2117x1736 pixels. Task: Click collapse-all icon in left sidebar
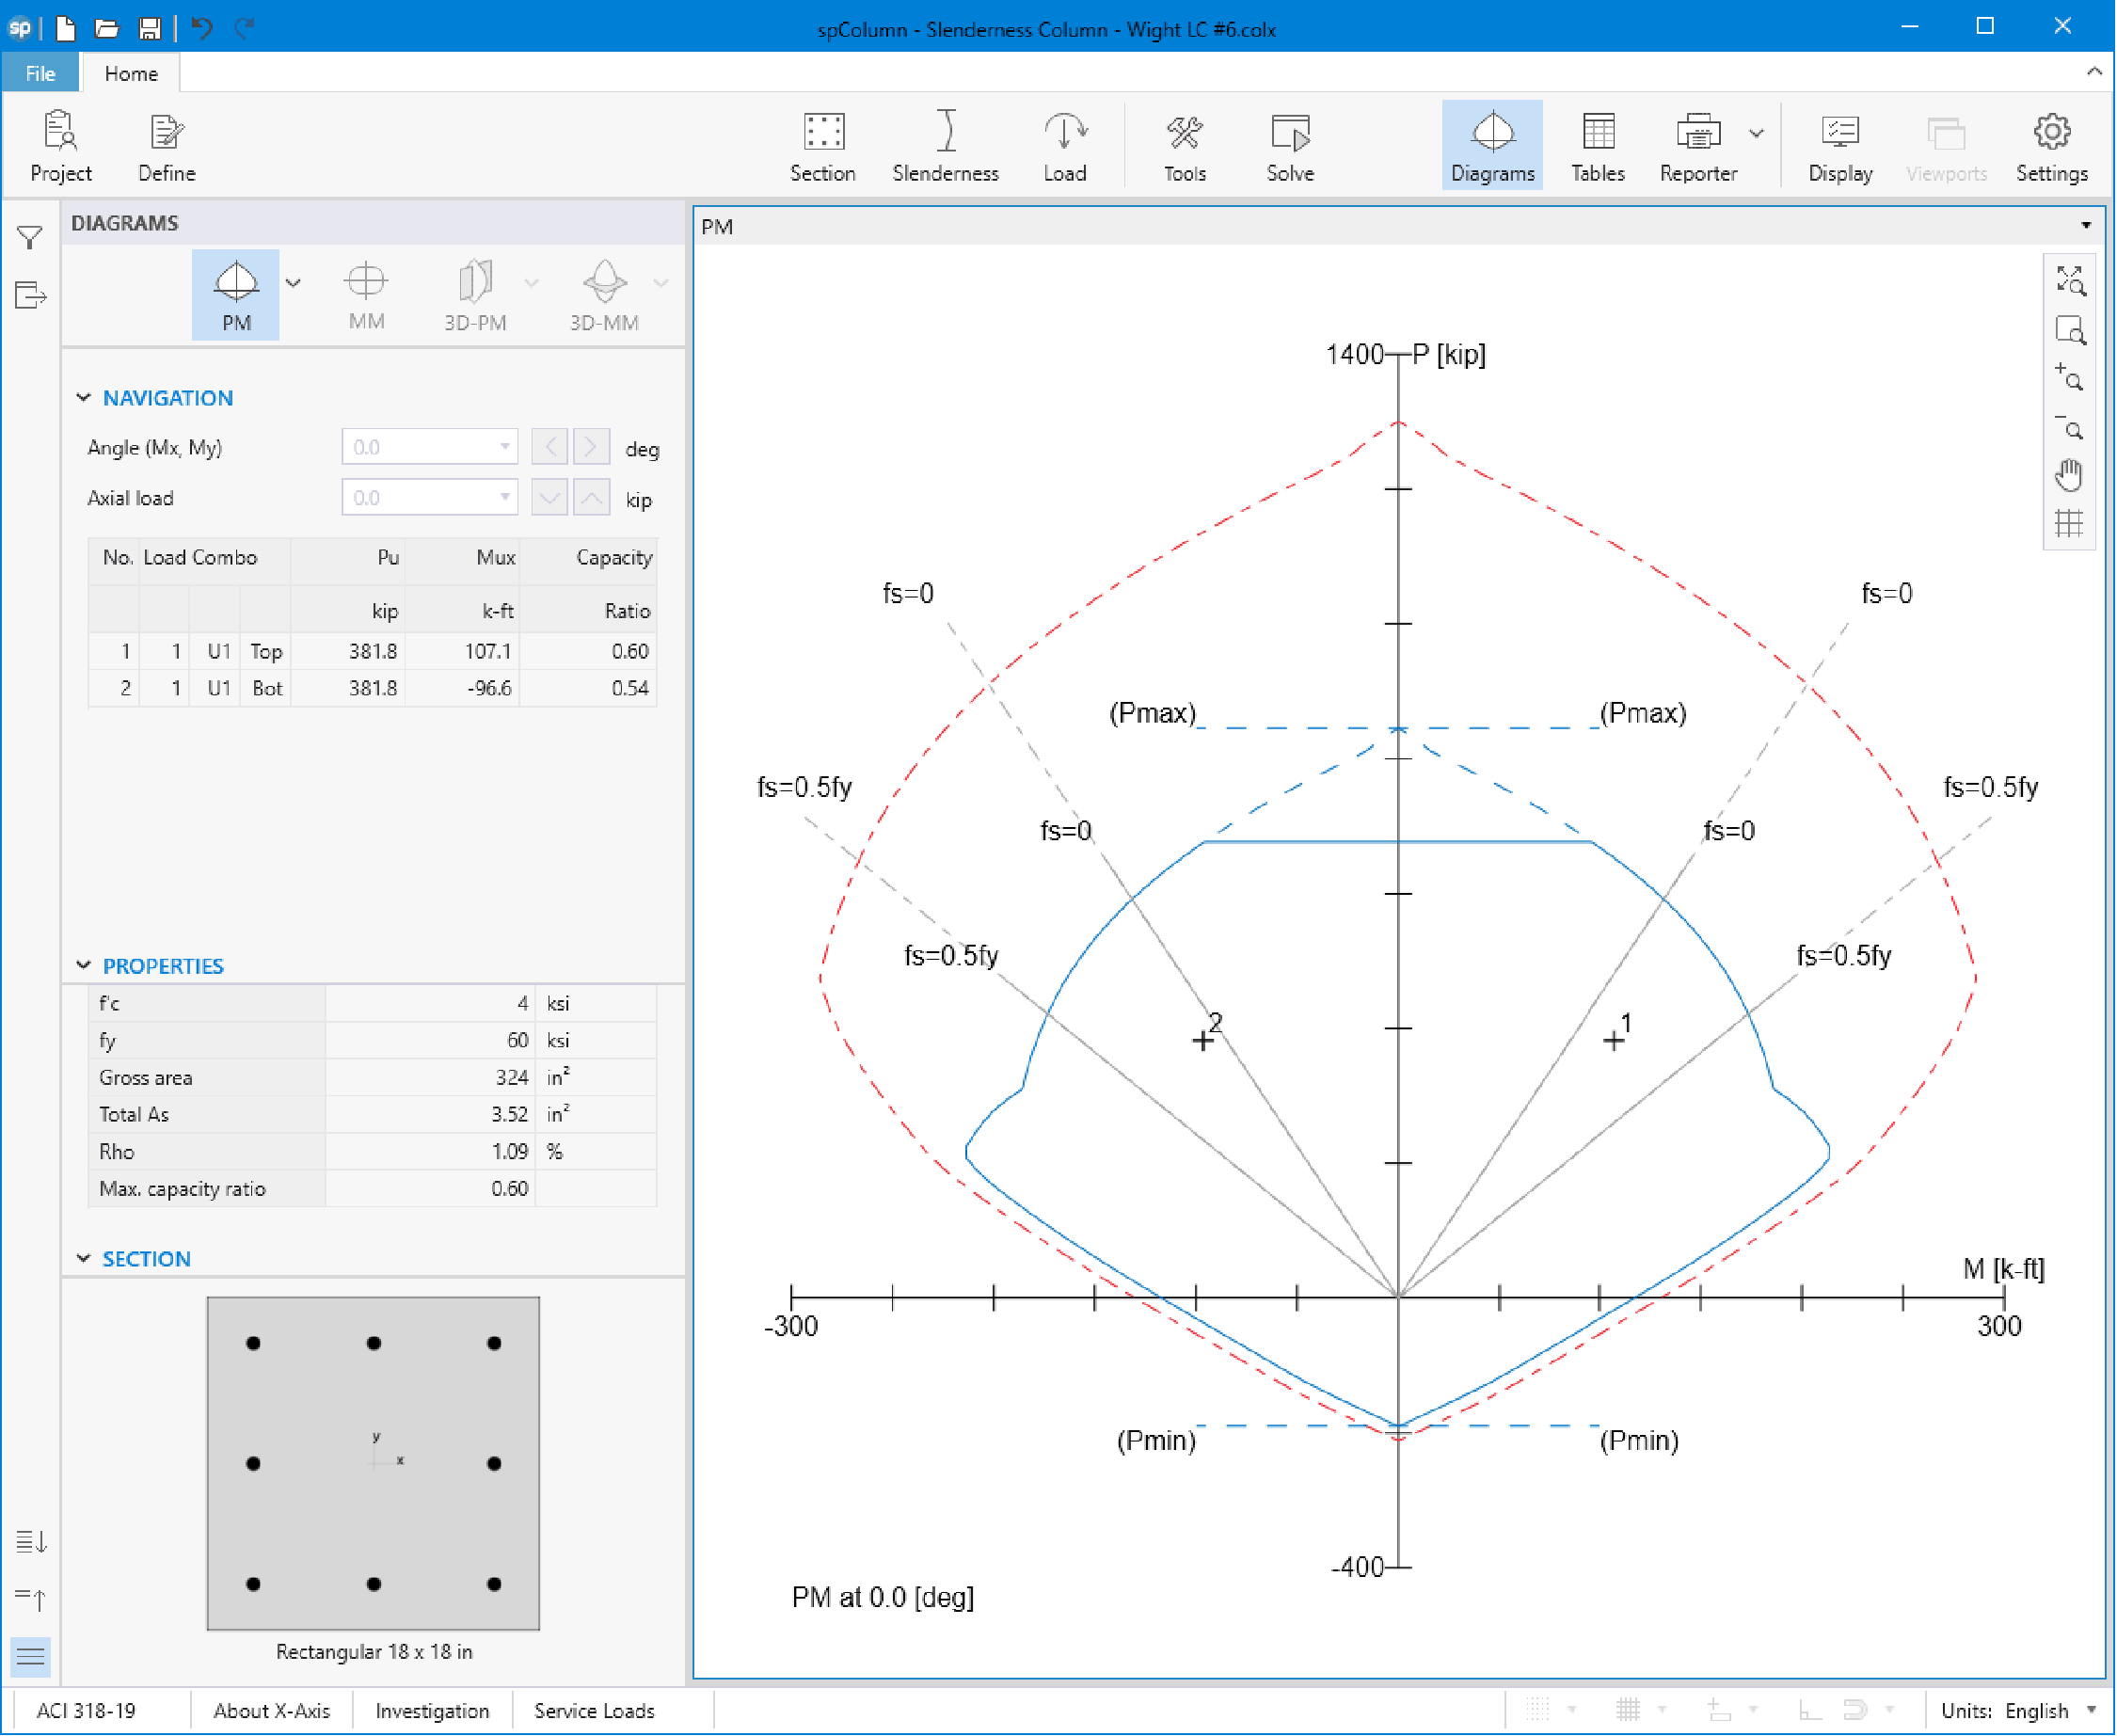(x=30, y=1601)
